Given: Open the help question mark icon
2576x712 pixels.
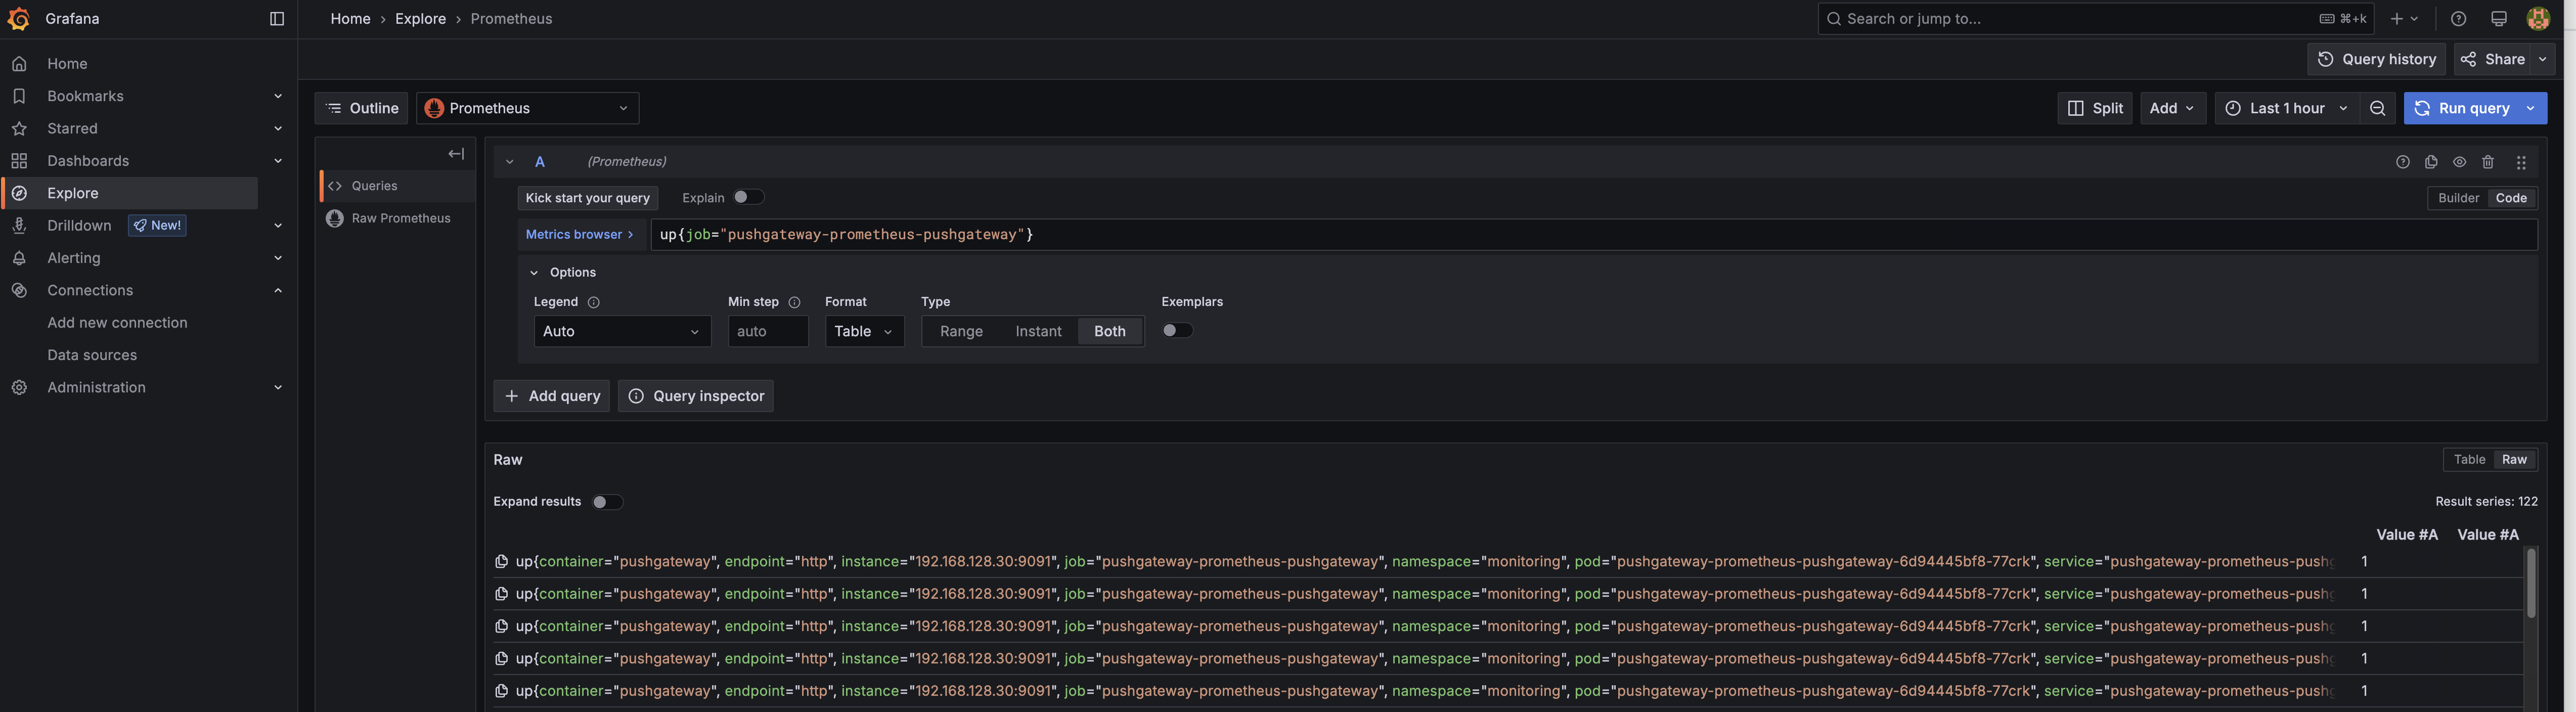Looking at the screenshot, I should pos(2458,19).
